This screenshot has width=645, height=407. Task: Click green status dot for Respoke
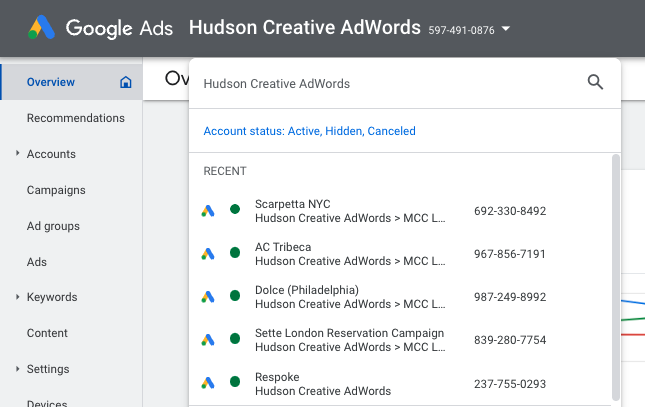pyautogui.click(x=235, y=381)
